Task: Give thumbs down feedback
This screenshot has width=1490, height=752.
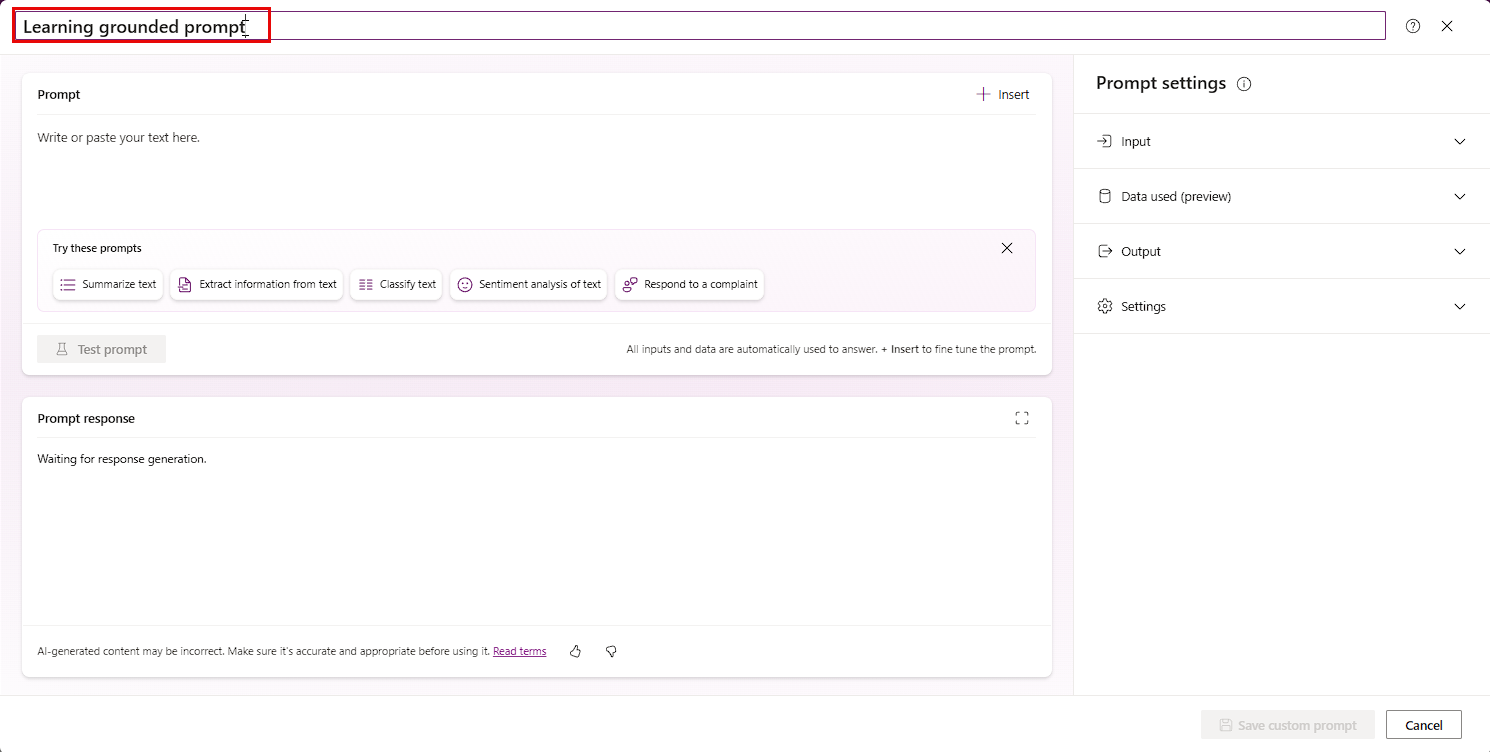Action: click(611, 651)
